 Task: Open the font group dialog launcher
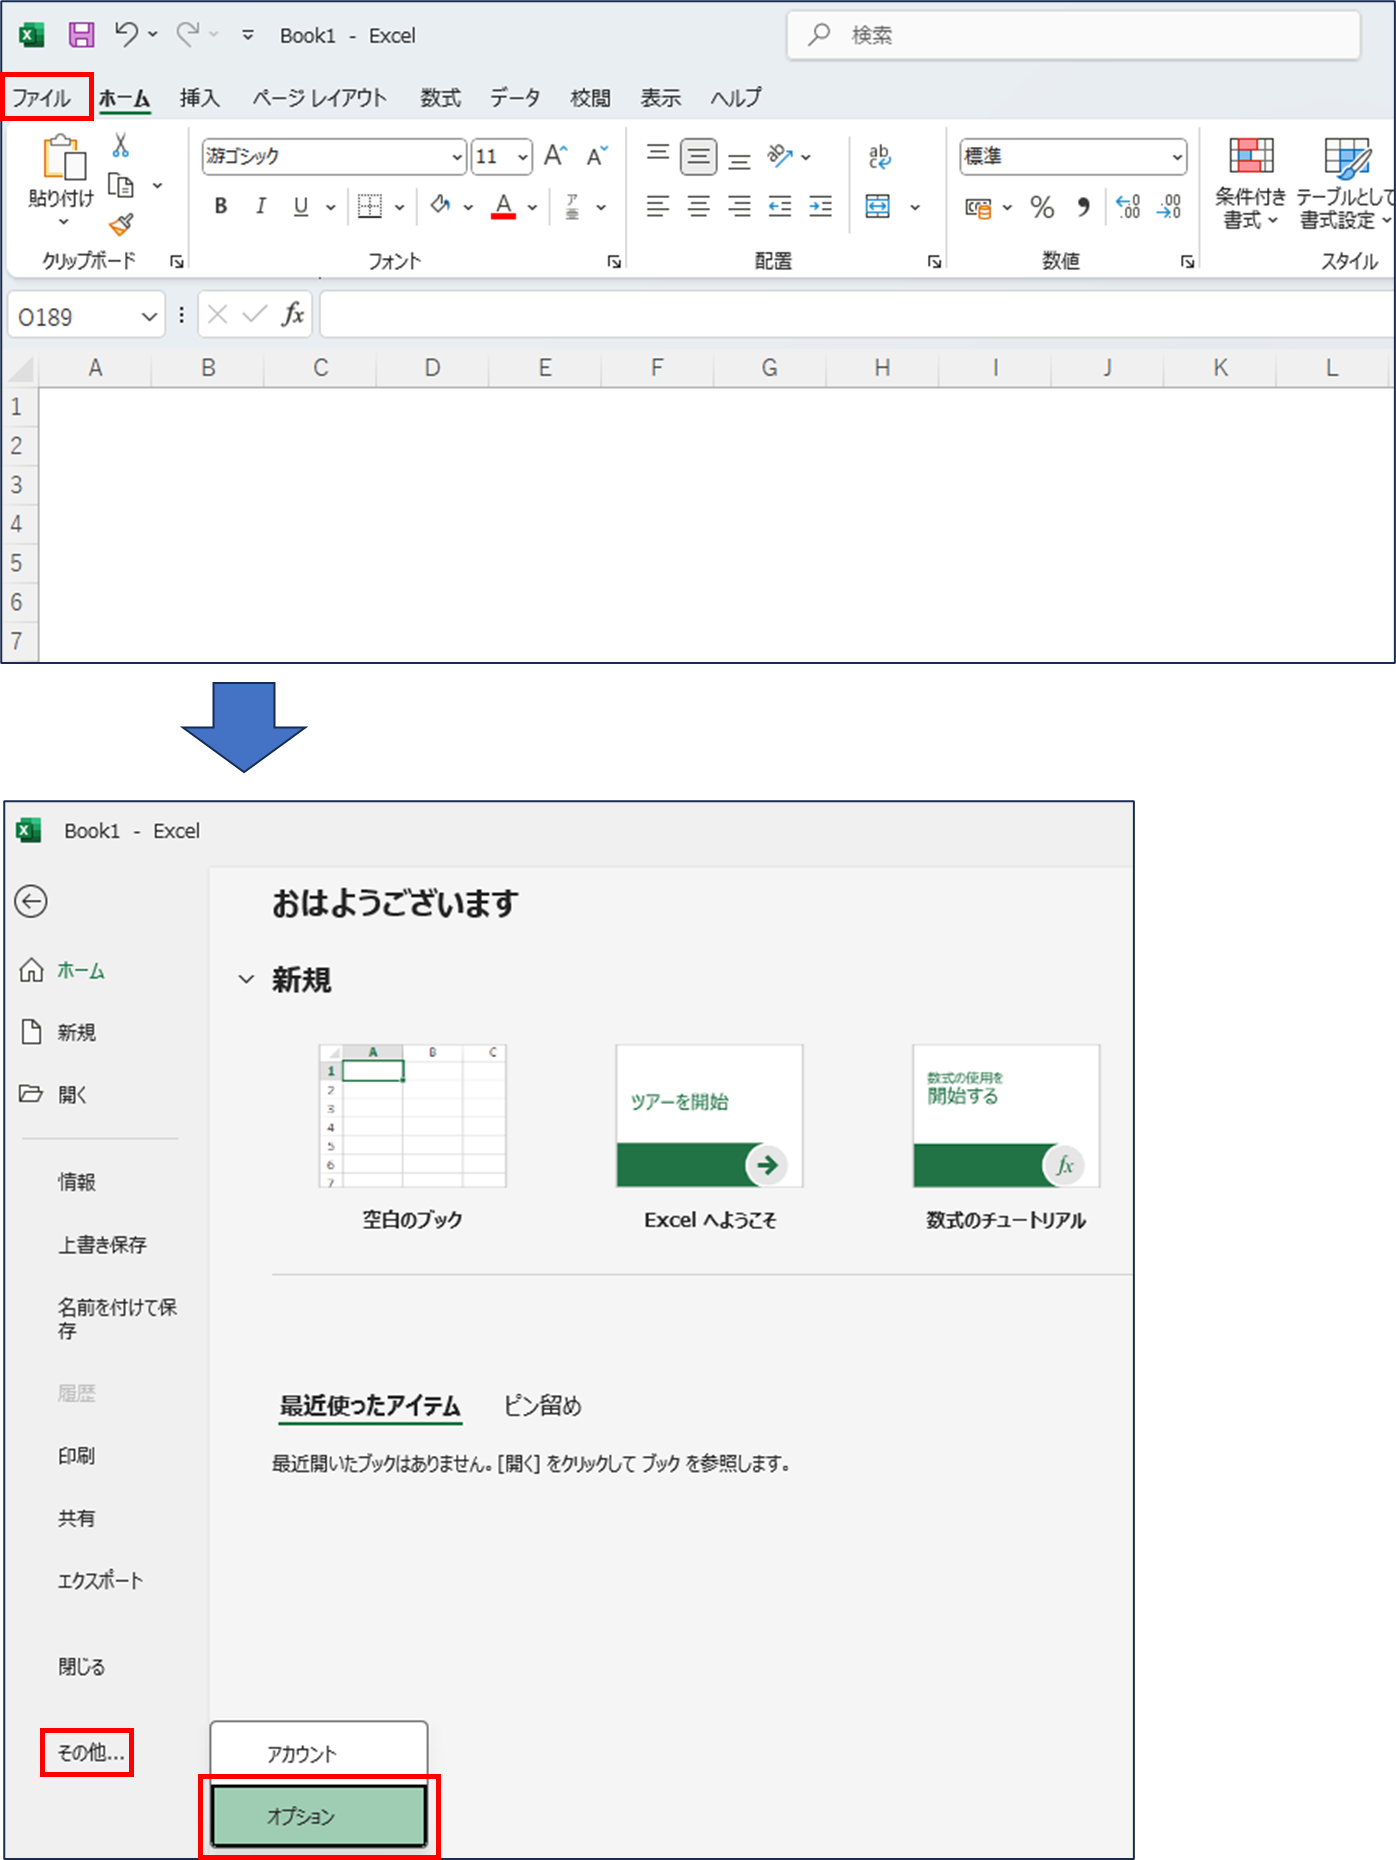(x=614, y=262)
